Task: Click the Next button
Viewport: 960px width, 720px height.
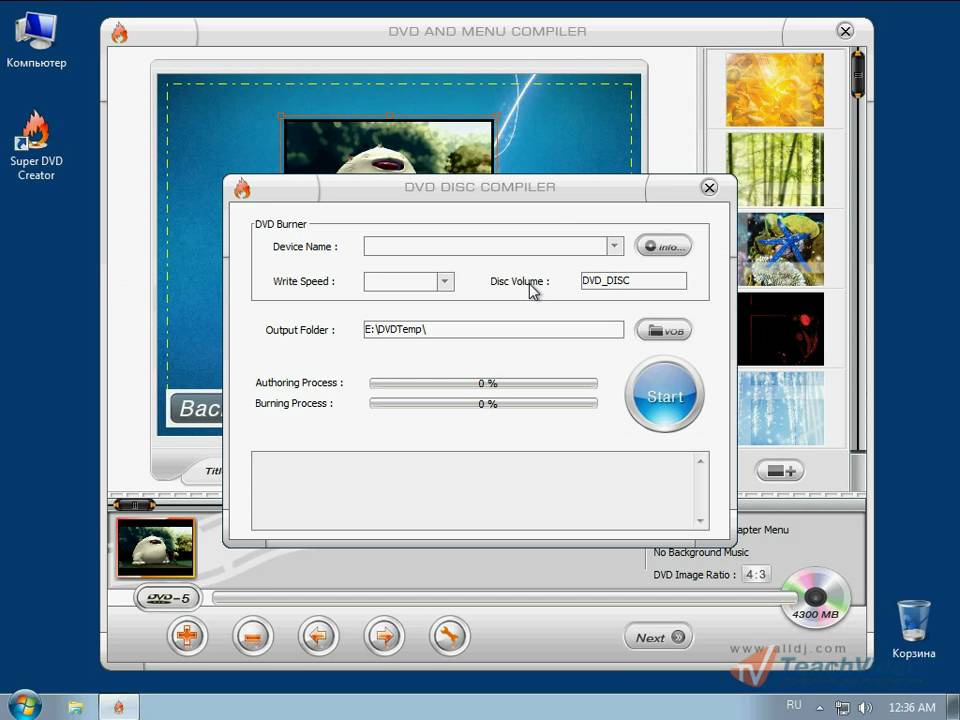Action: 659,637
